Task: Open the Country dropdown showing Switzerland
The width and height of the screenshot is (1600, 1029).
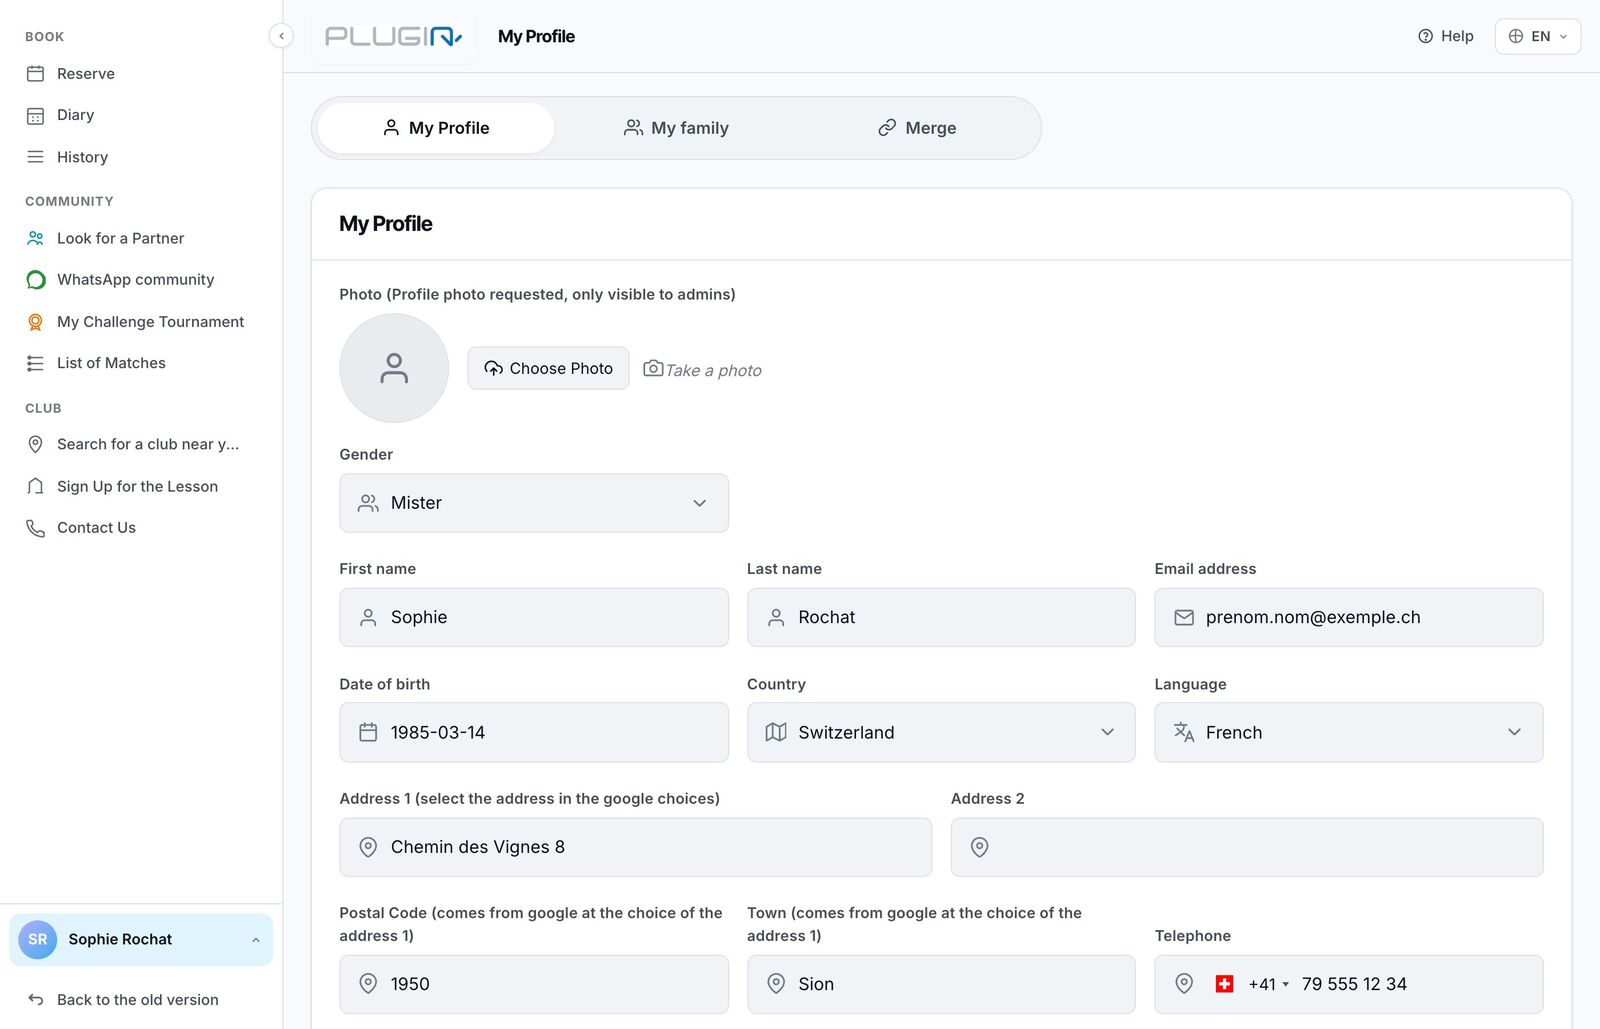Action: point(941,733)
